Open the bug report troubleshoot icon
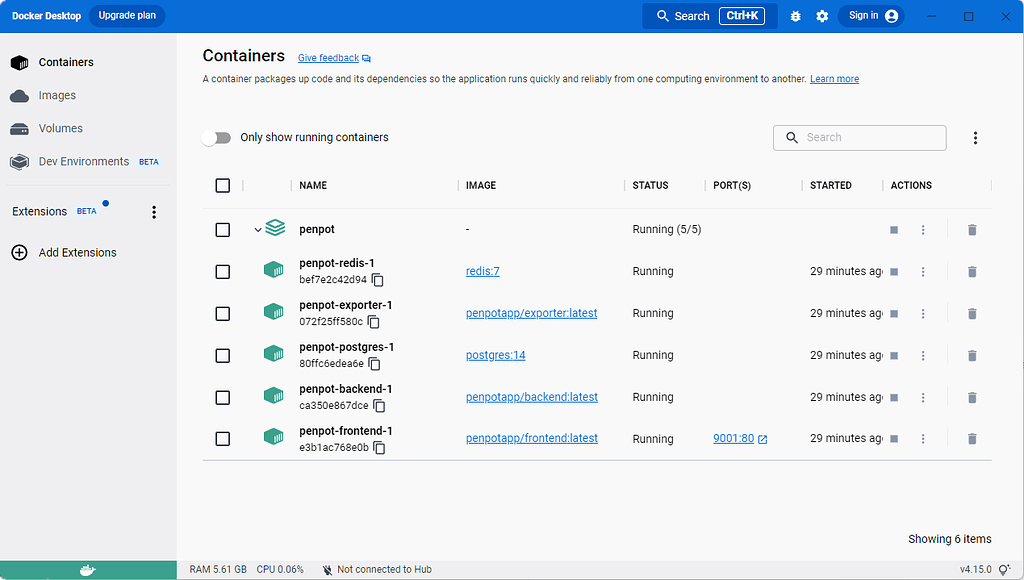 point(795,17)
